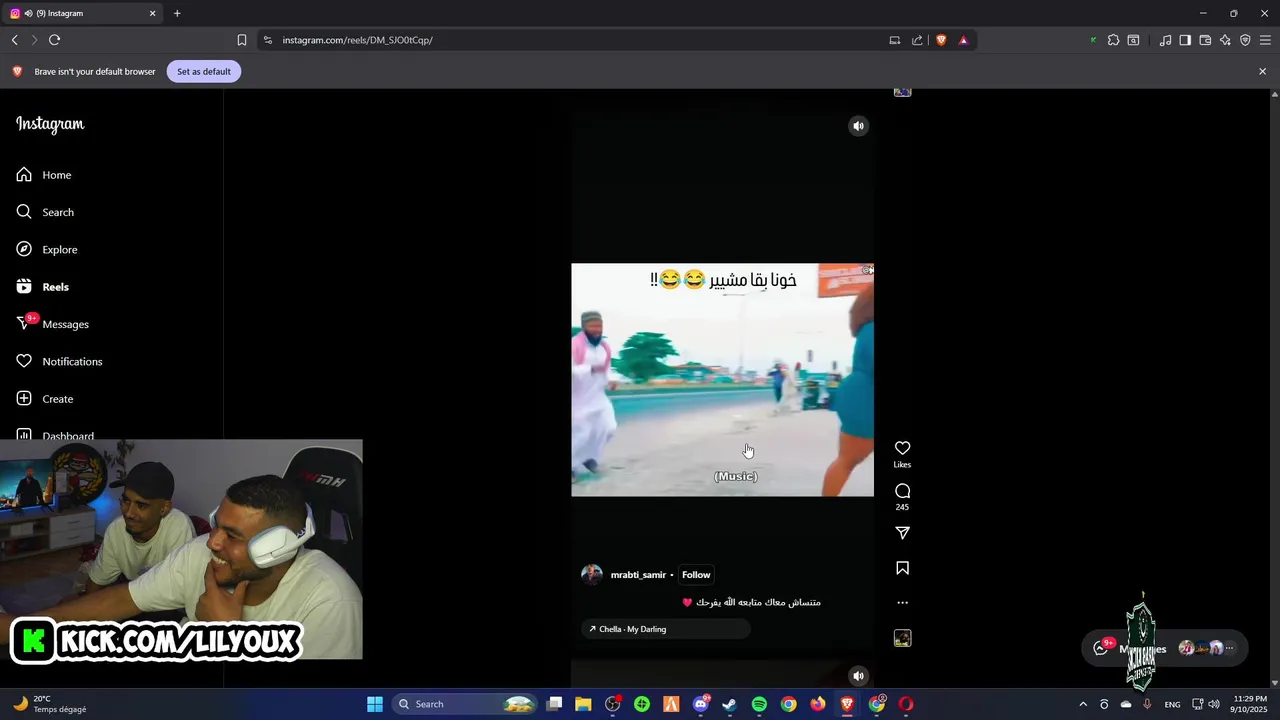Open the Chella · My Darling audio link
The width and height of the screenshot is (1280, 720).
pos(666,629)
